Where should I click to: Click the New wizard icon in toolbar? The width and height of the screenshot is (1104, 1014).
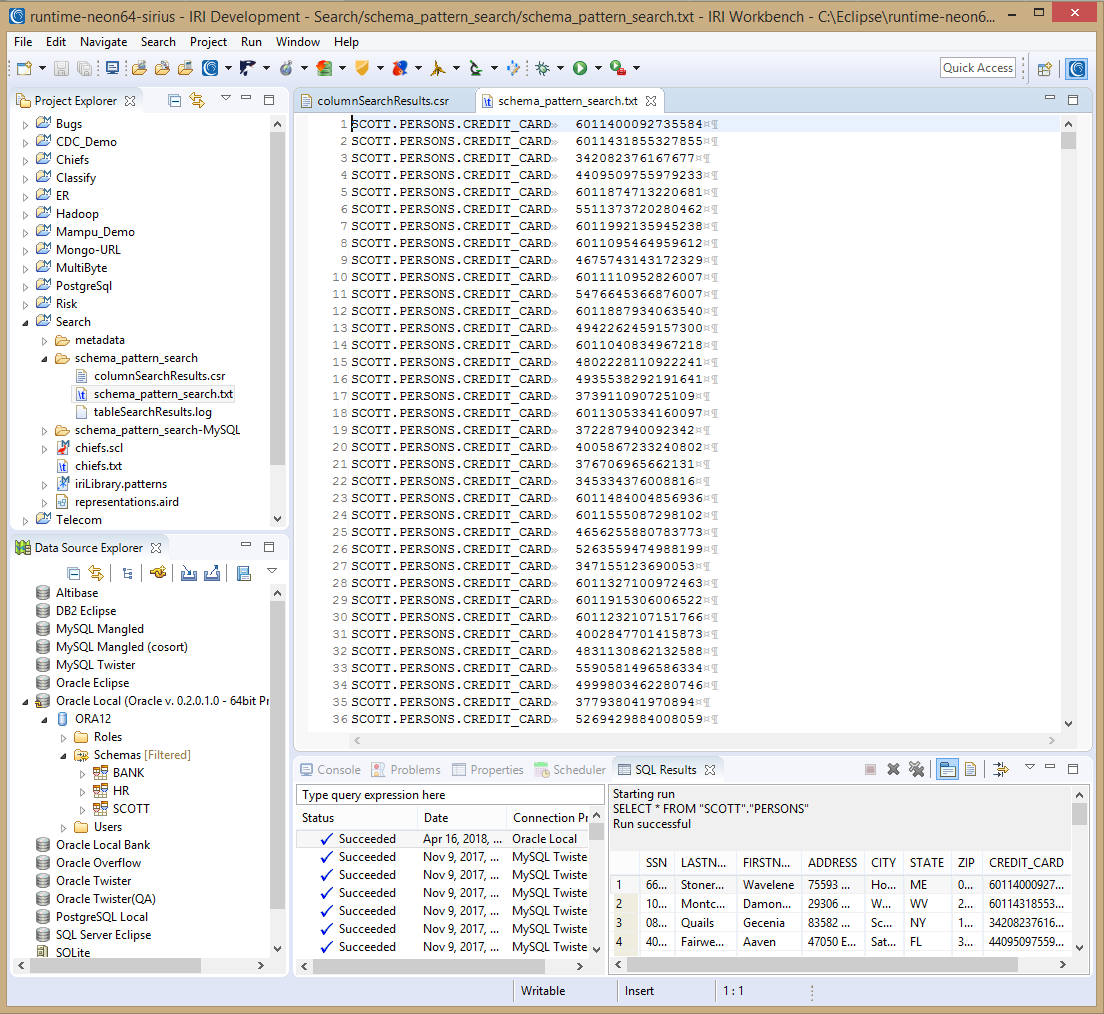point(25,68)
